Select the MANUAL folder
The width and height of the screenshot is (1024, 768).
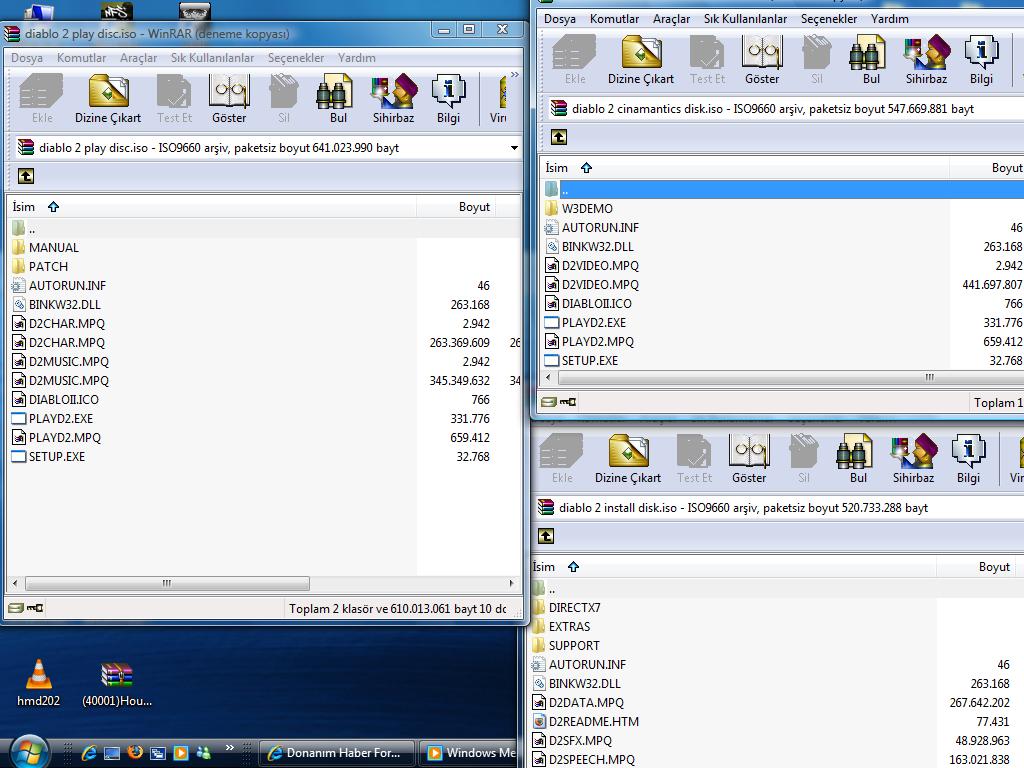[x=53, y=248]
